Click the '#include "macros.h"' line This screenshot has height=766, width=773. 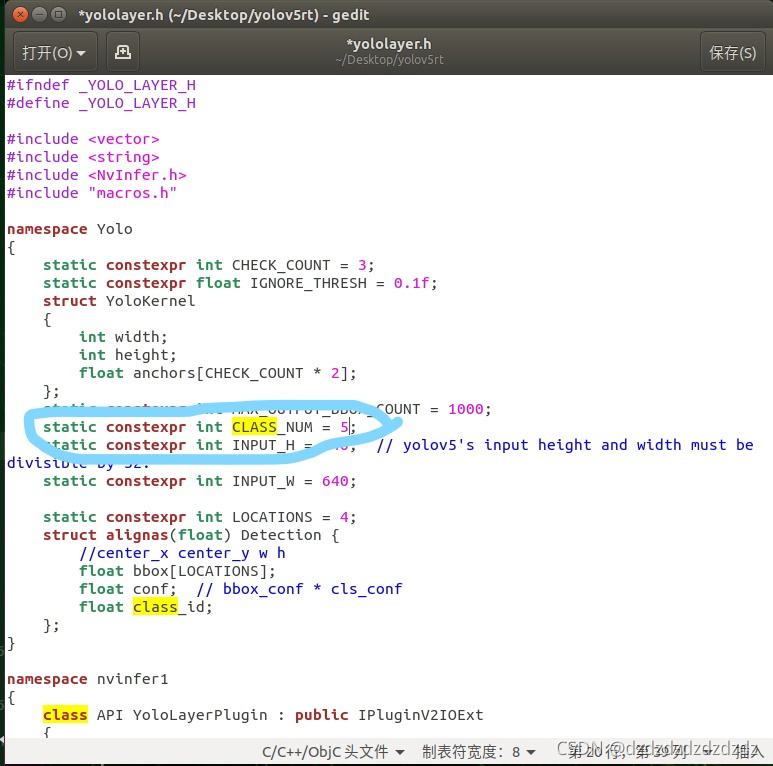click(x=92, y=193)
